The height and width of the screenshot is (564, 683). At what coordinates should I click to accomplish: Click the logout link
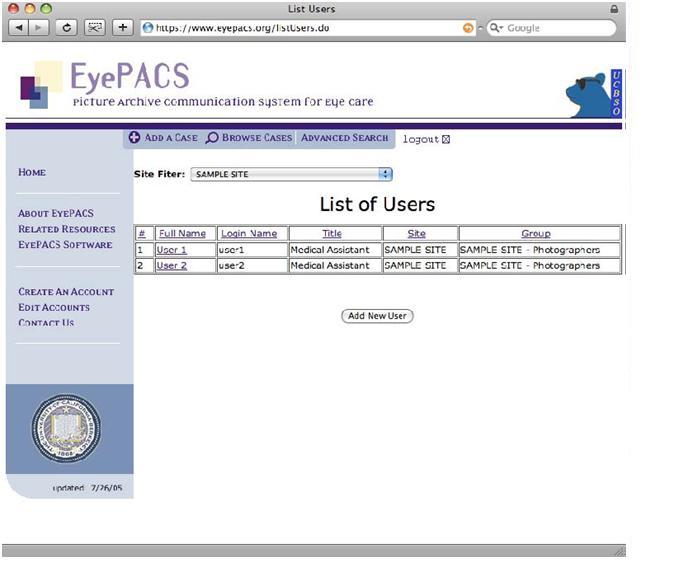[421, 139]
